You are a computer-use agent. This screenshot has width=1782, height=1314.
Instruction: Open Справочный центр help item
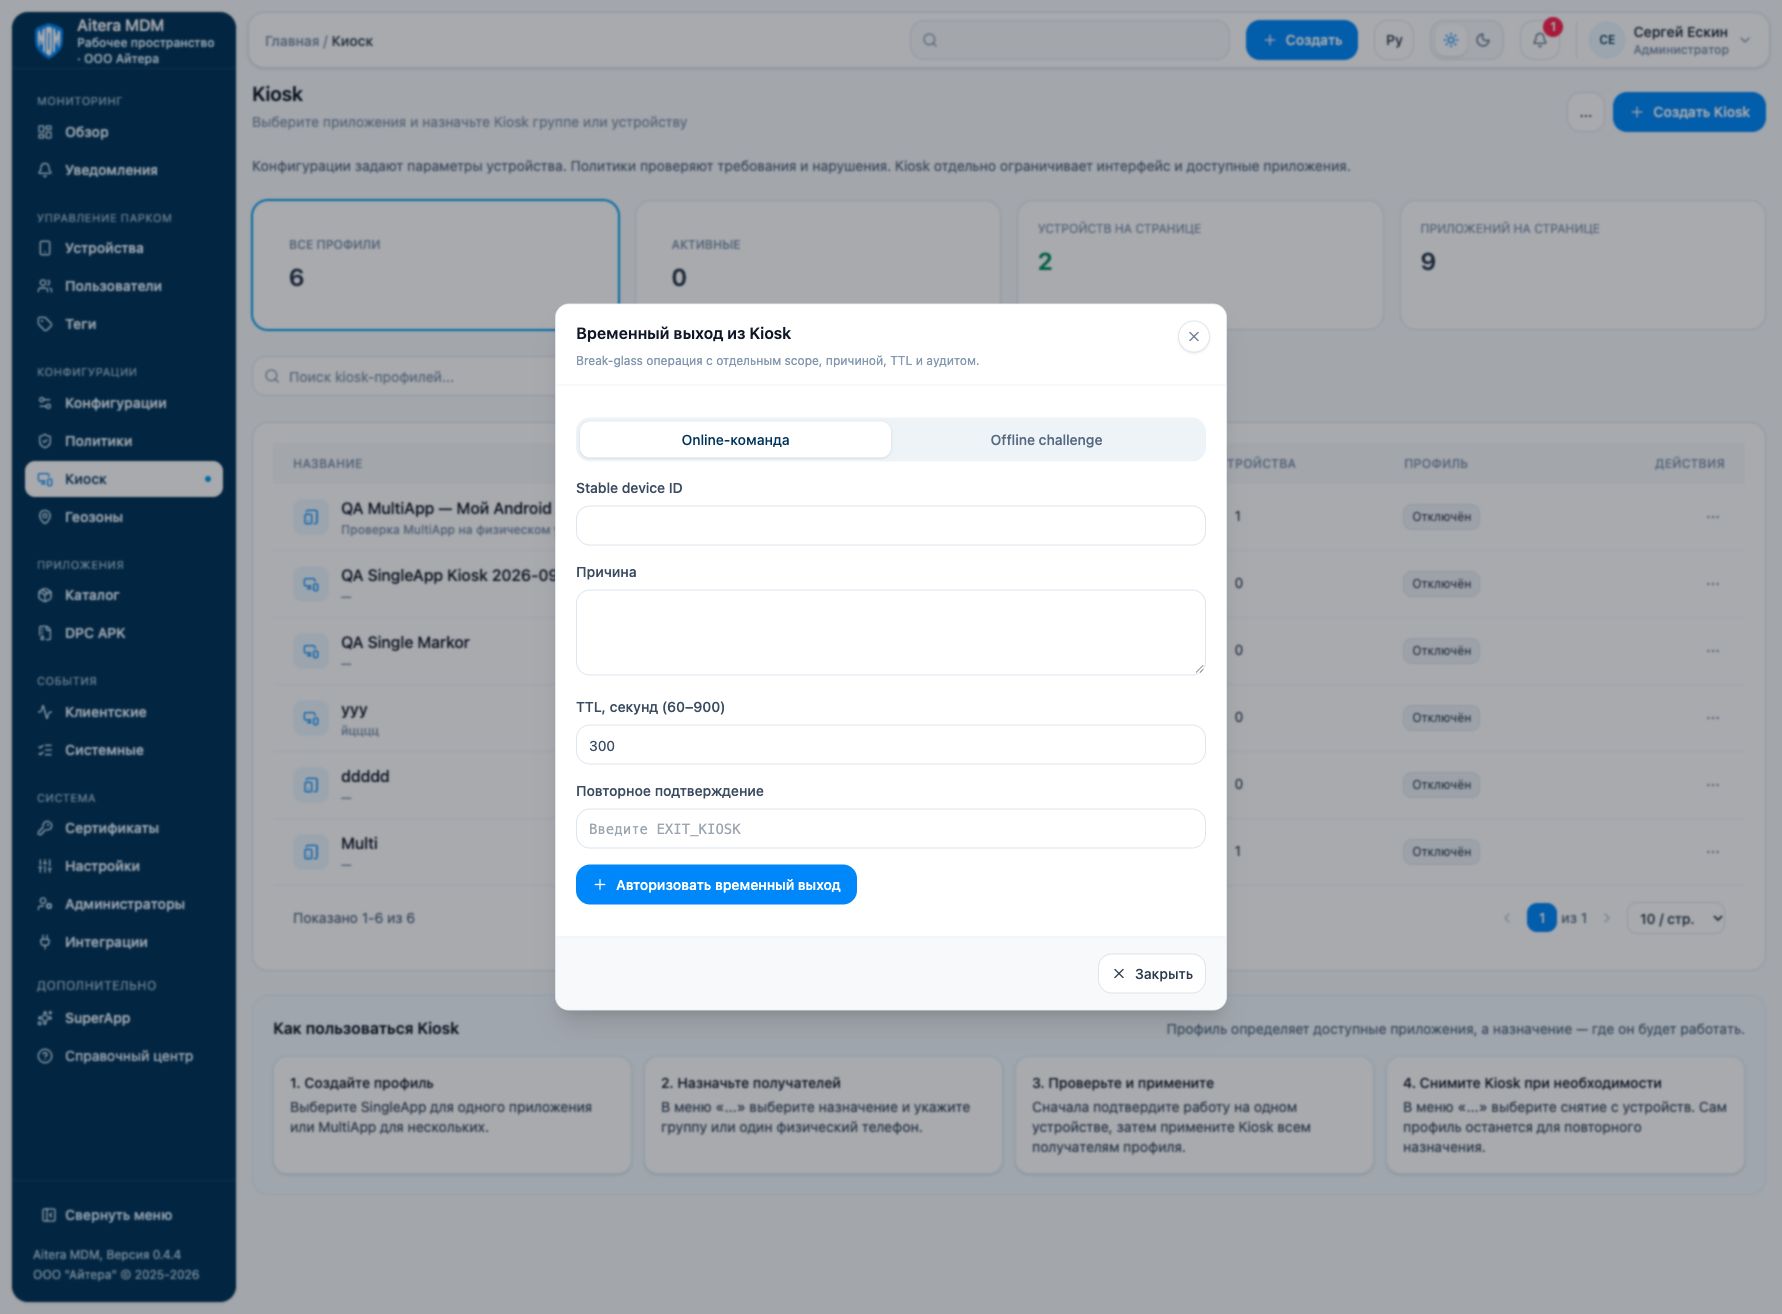click(123, 1056)
